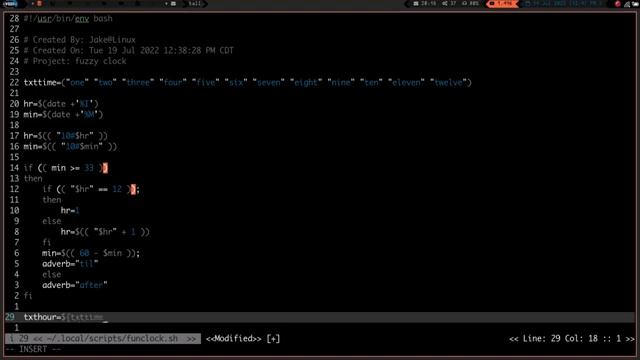Click the 'tall' layout indicator in top bar

click(x=194, y=4)
